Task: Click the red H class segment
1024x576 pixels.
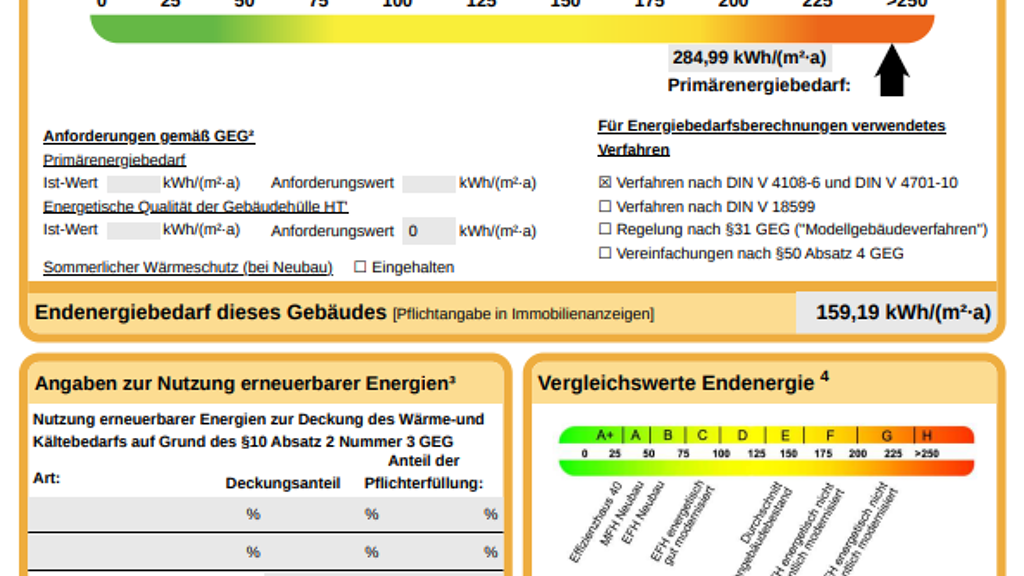Action: tap(927, 435)
